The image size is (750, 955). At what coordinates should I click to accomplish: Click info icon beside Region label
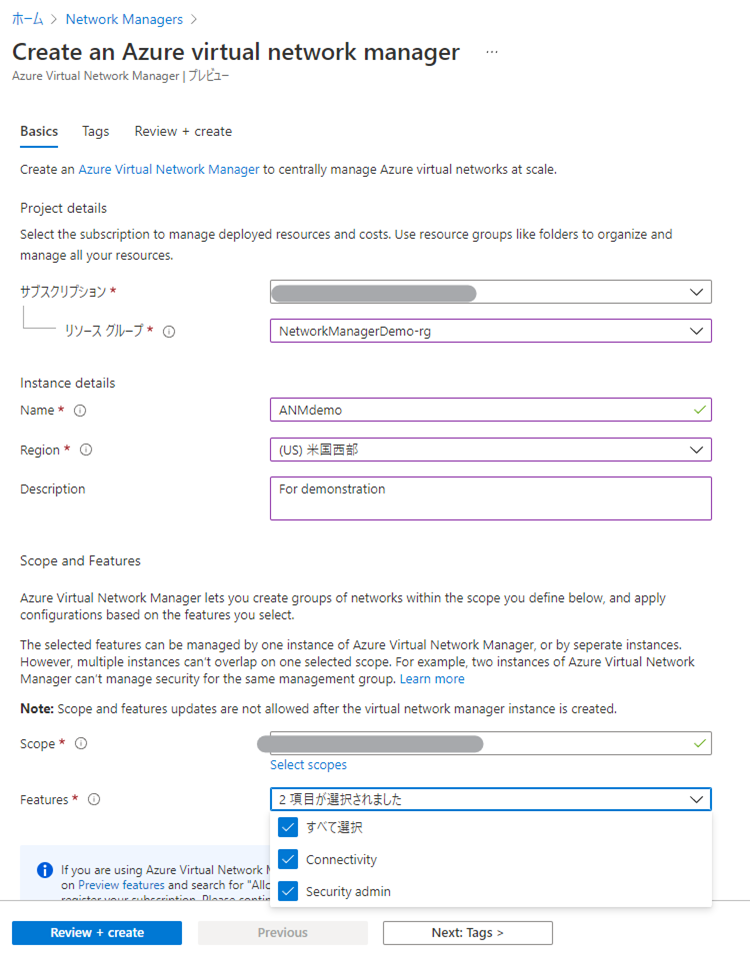86,450
